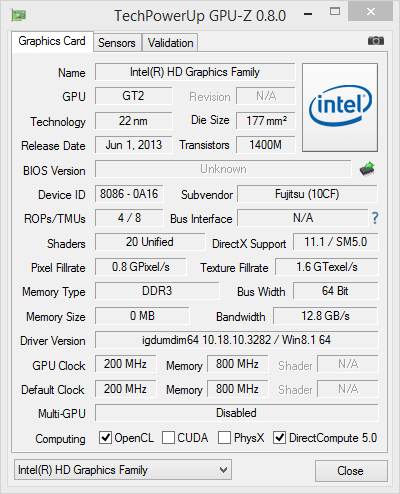Click the Bus Interface question mark icon
This screenshot has height=494, width=400.
(x=375, y=218)
